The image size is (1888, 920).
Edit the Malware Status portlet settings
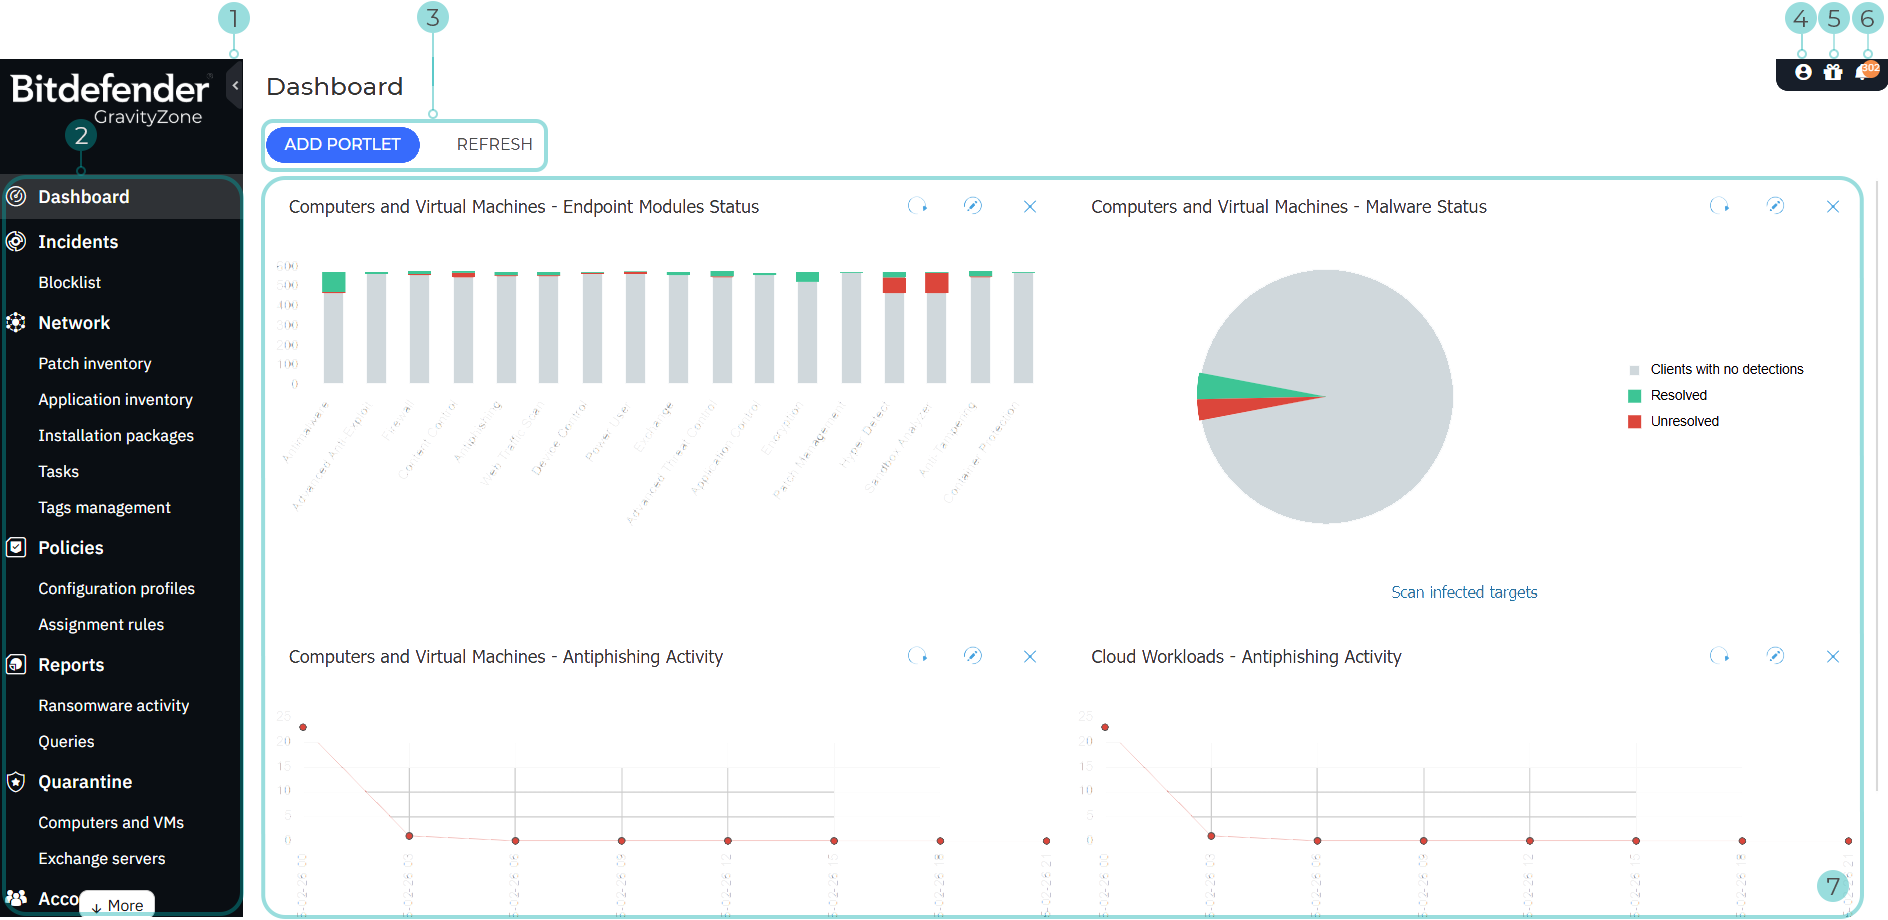point(1776,206)
